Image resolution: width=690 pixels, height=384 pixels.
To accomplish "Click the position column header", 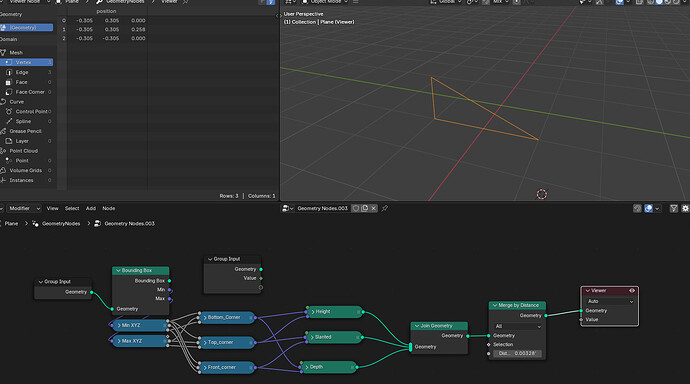I will click(x=106, y=11).
